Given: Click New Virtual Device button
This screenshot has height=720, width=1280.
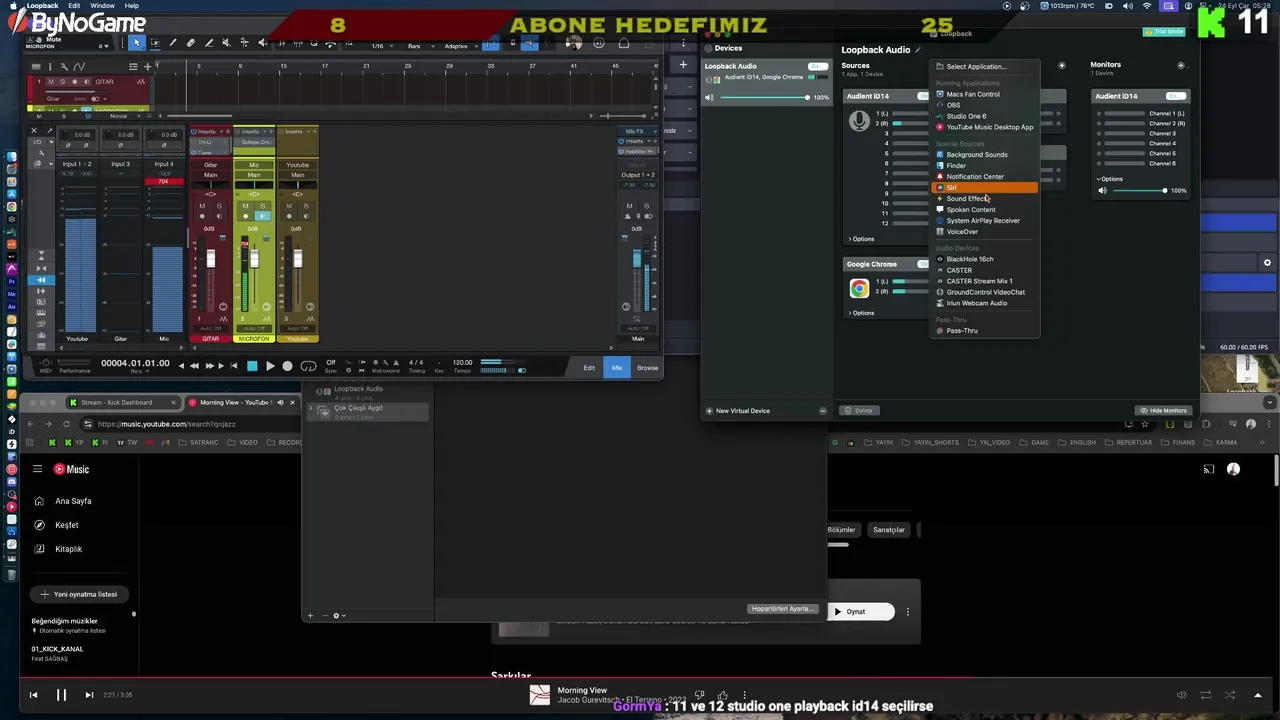Looking at the screenshot, I should pyautogui.click(x=738, y=411).
